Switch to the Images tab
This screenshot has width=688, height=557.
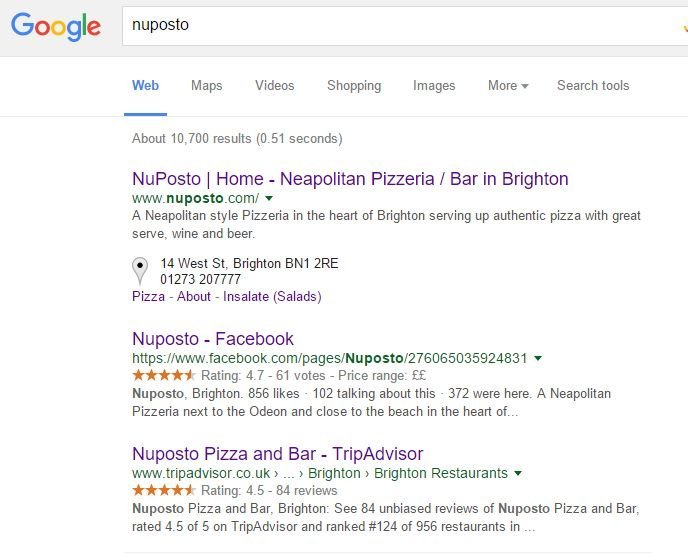pyautogui.click(x=434, y=86)
